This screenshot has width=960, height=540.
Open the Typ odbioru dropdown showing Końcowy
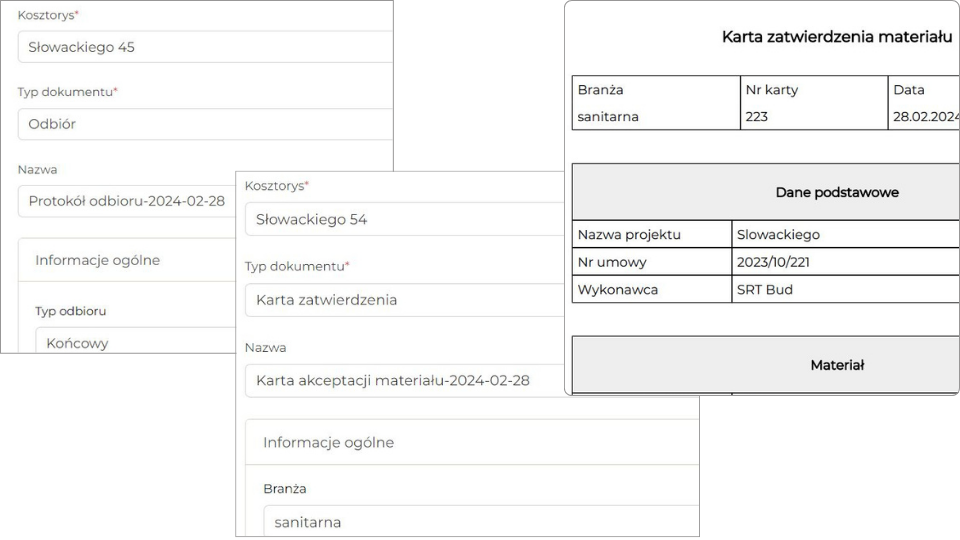(135, 340)
